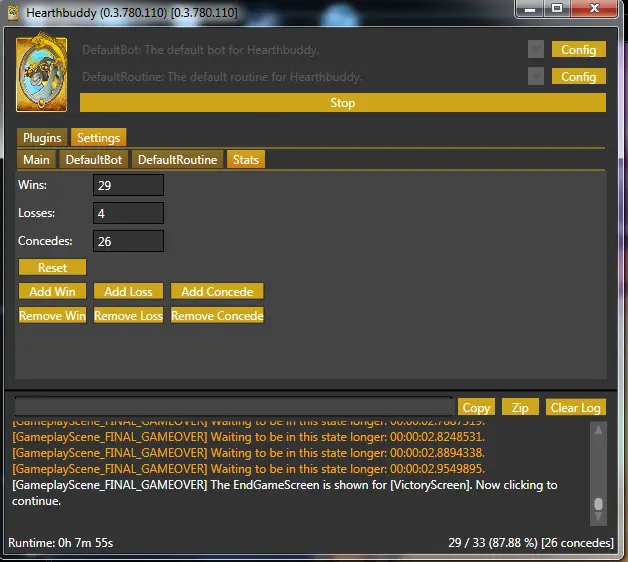The image size is (628, 562).
Task: Toggle the DefaultBot checkbox
Action: pyautogui.click(x=536, y=49)
